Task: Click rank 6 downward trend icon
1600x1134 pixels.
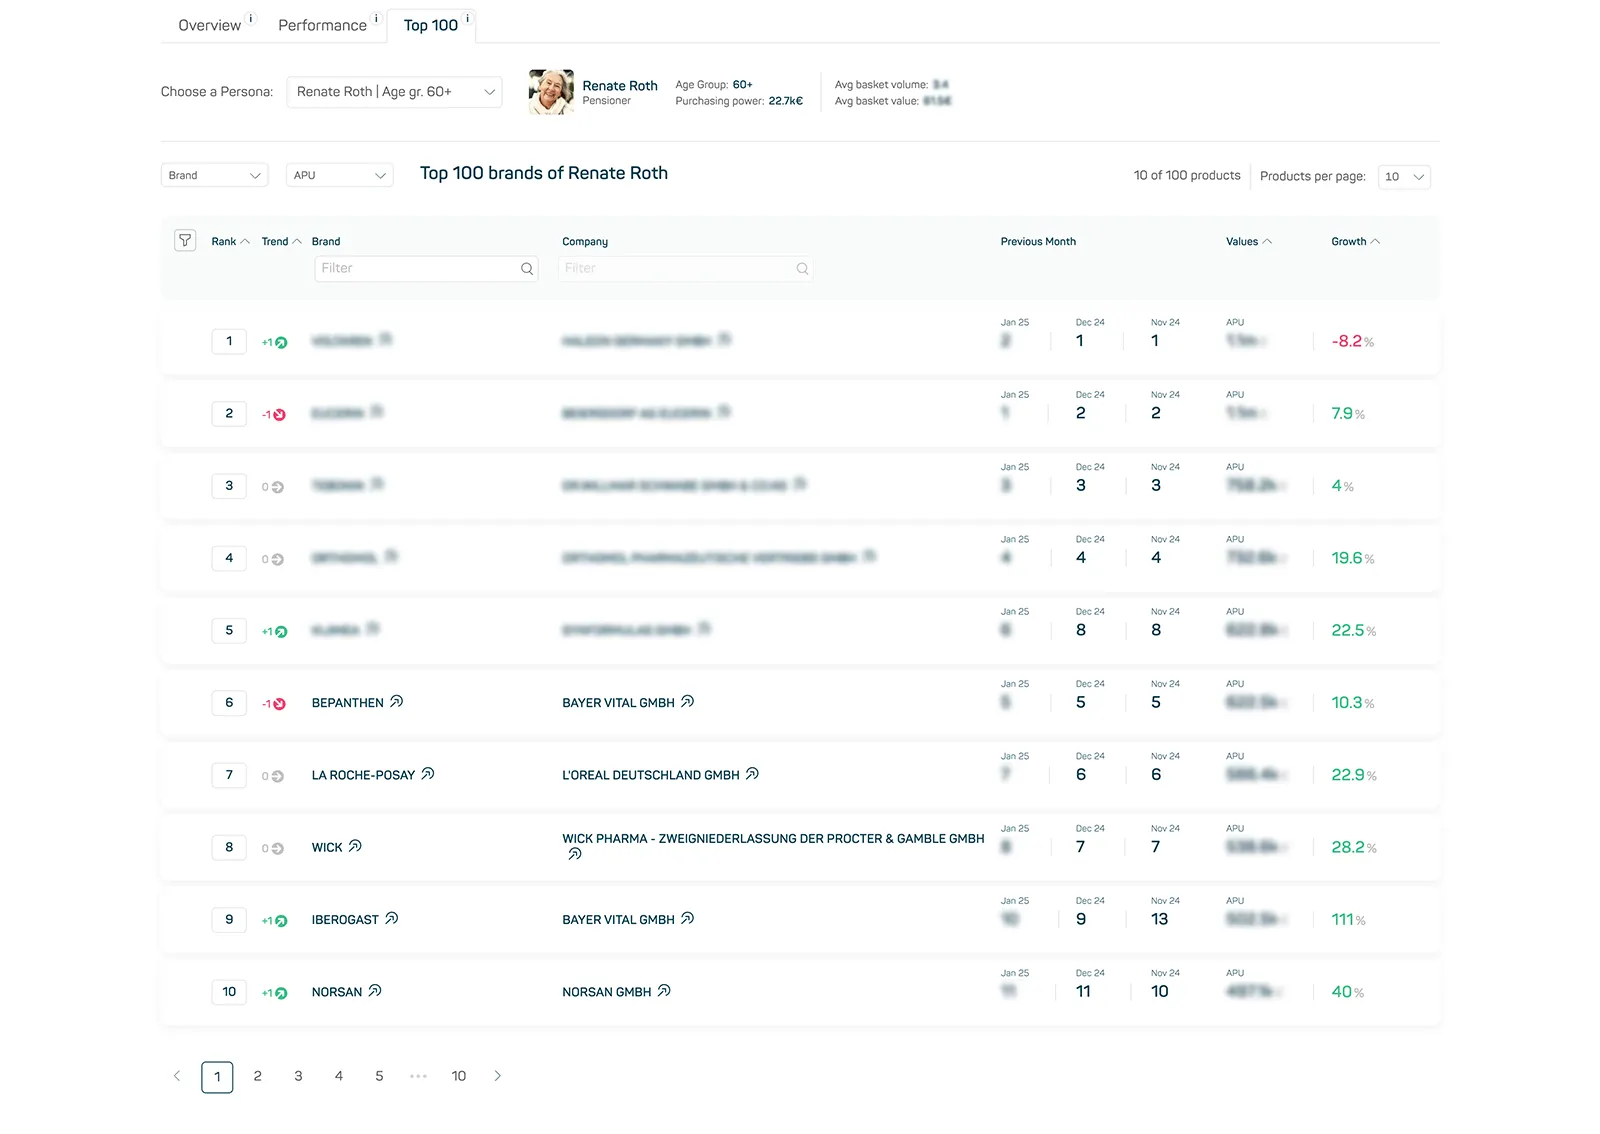Action: (x=280, y=704)
